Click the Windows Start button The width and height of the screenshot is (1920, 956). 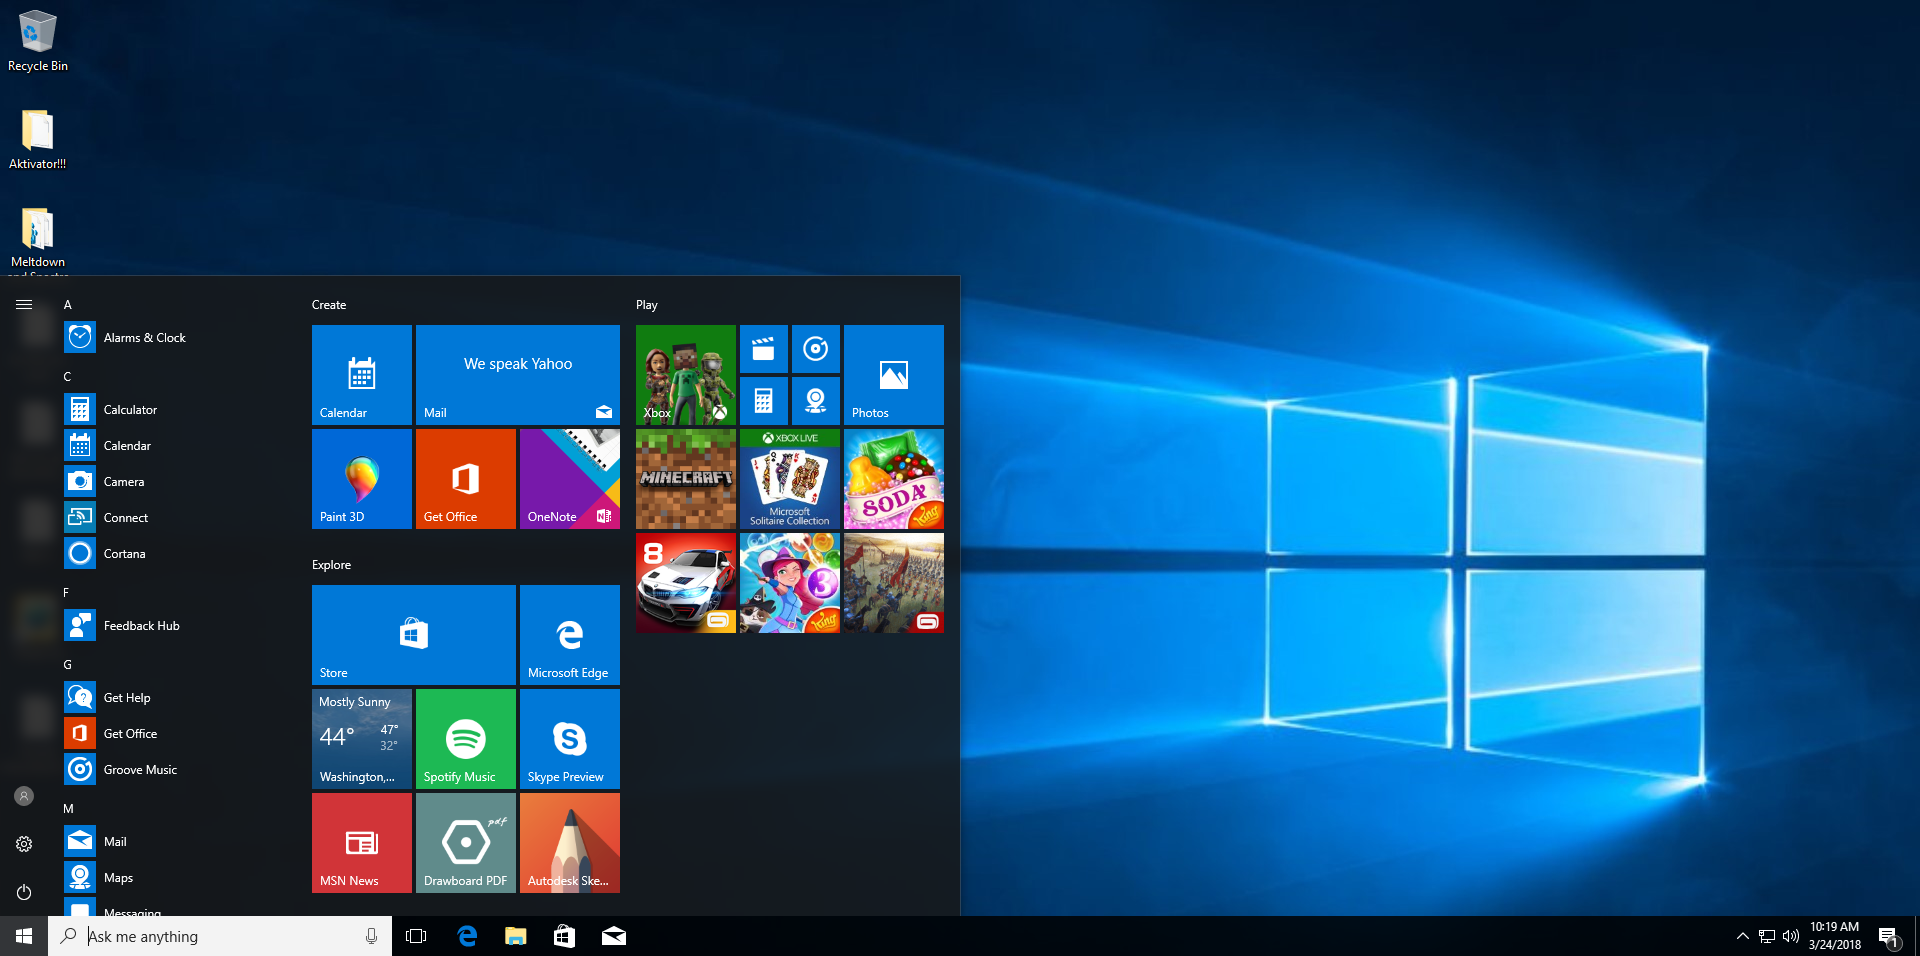(24, 936)
